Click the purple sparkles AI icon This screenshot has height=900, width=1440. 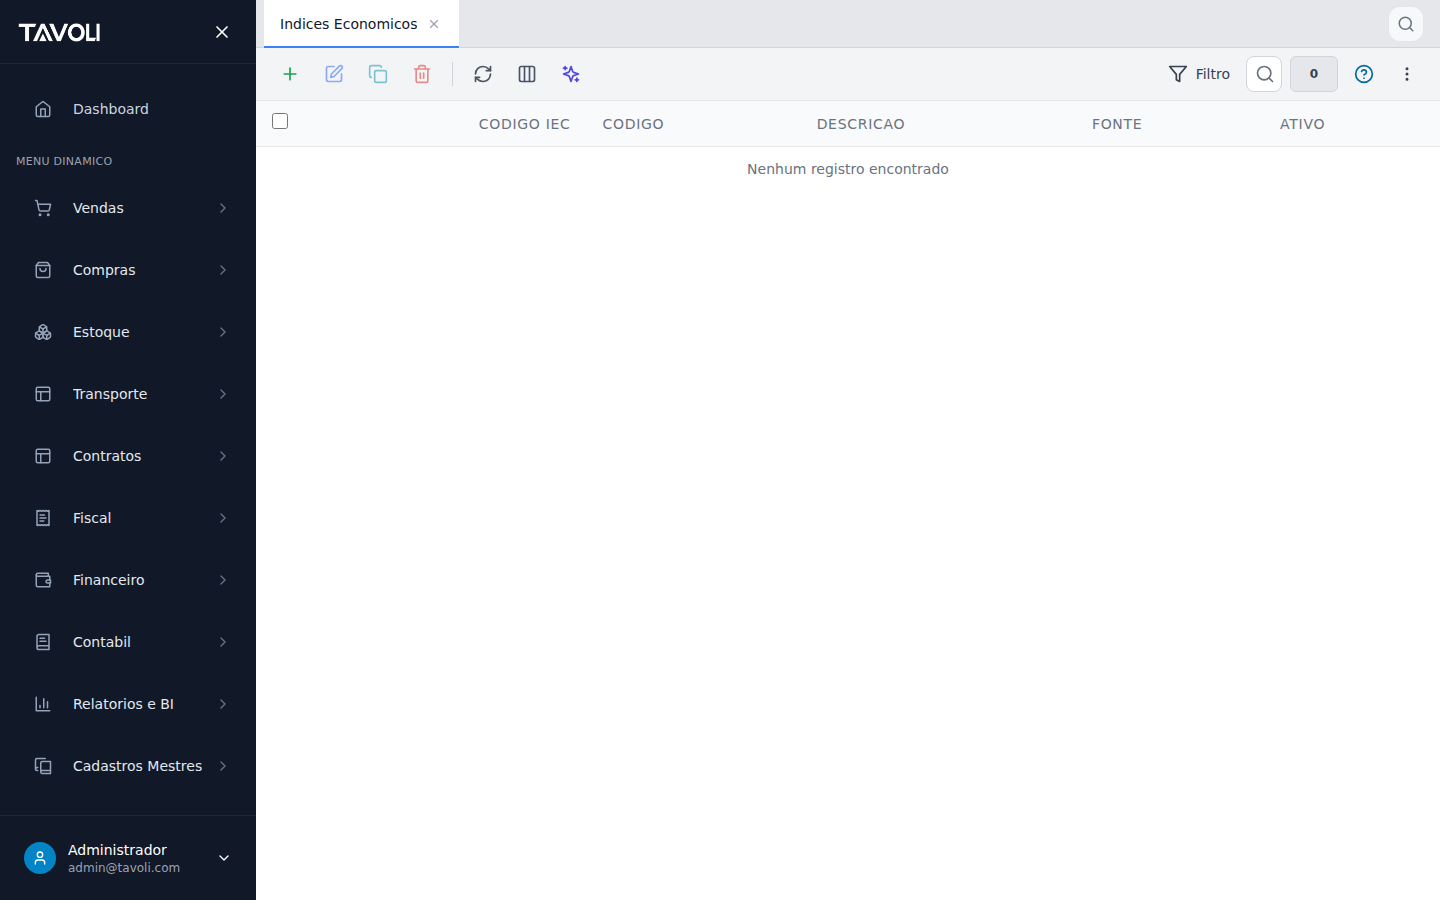[x=571, y=74]
